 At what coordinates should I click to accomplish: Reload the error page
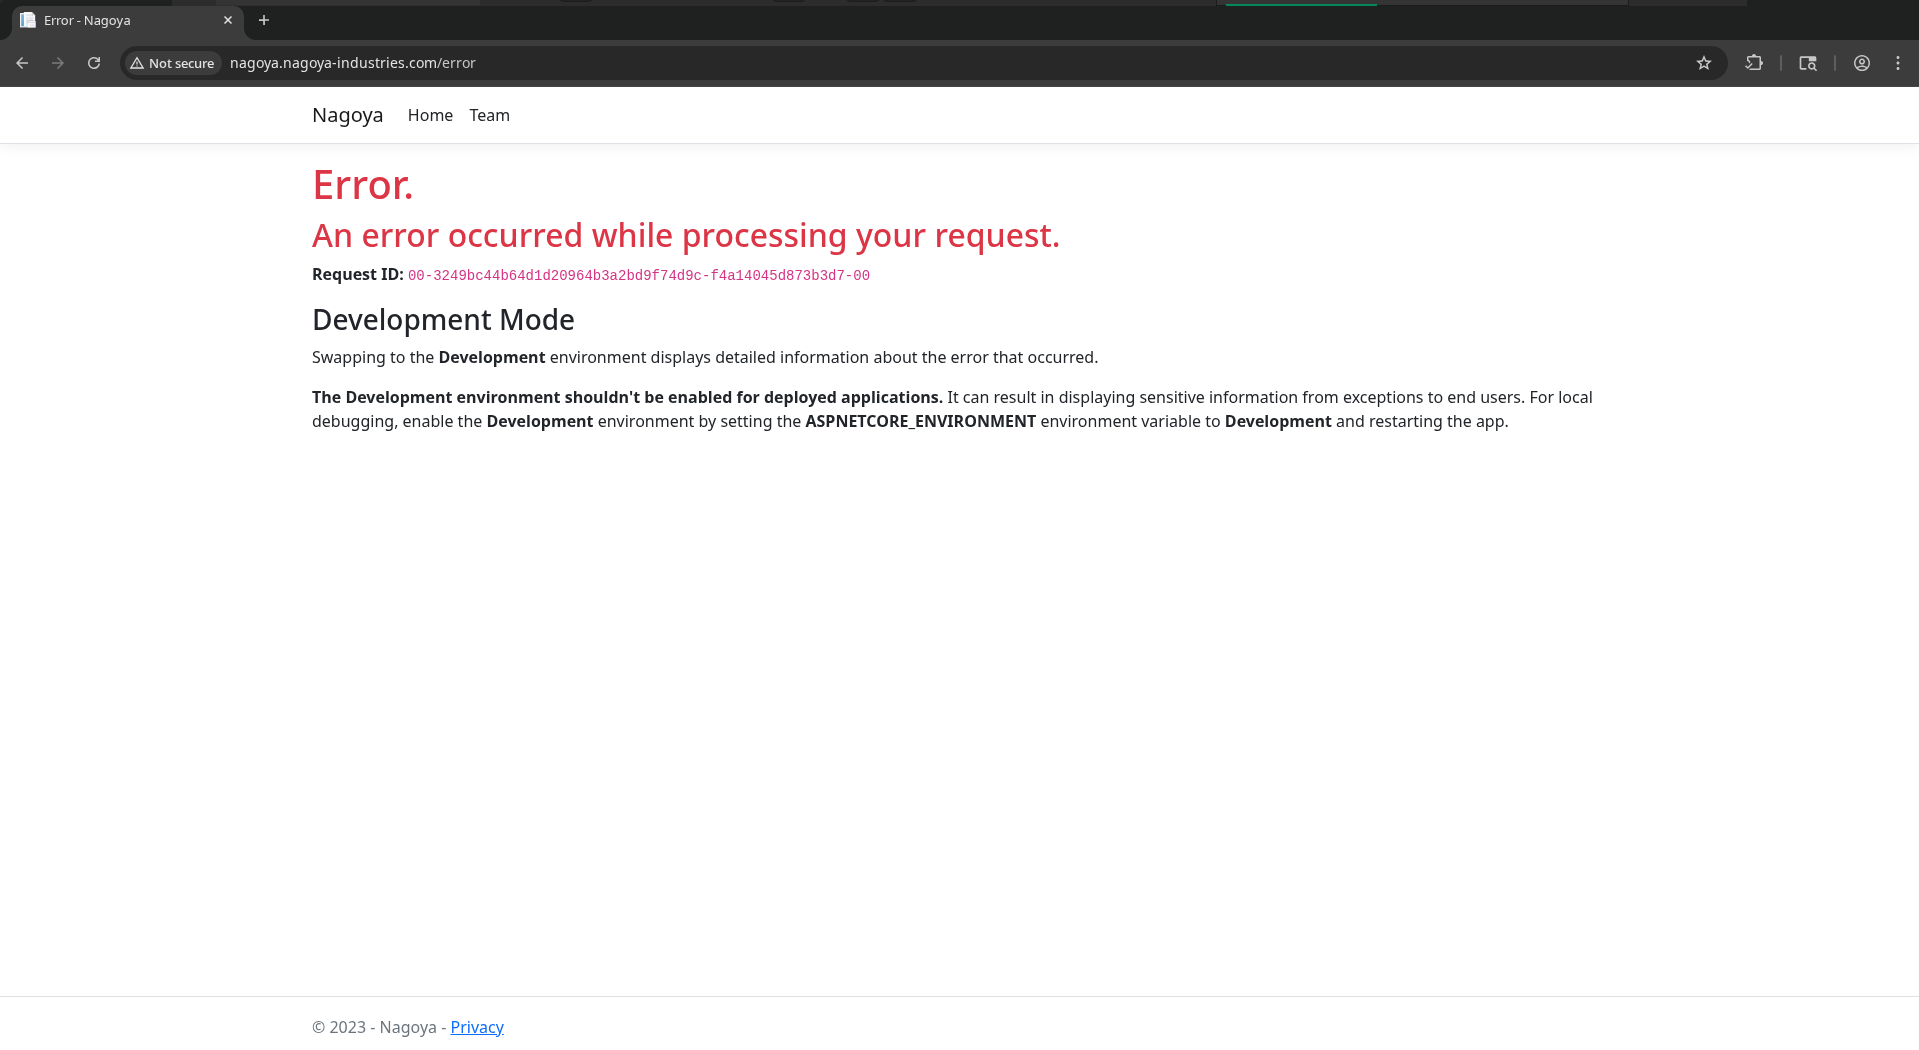pos(94,63)
